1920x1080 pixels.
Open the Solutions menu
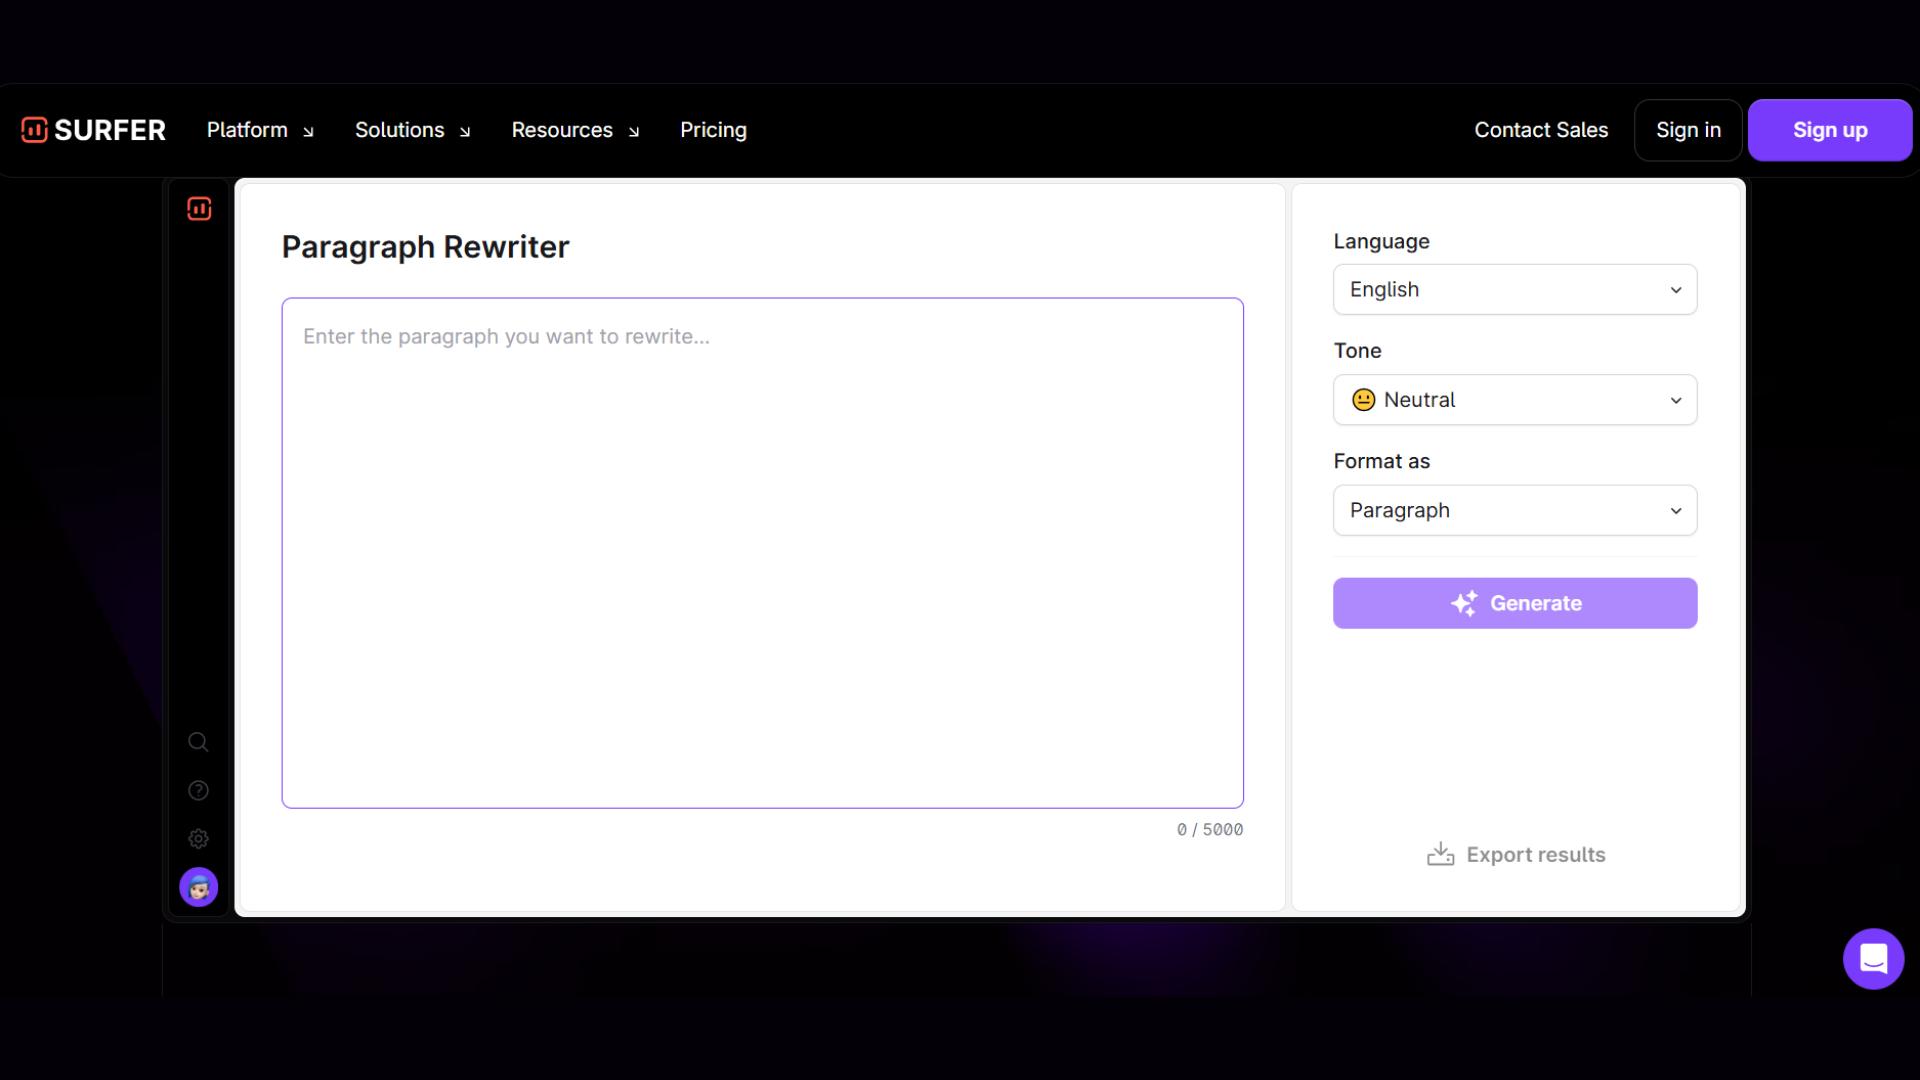412,130
